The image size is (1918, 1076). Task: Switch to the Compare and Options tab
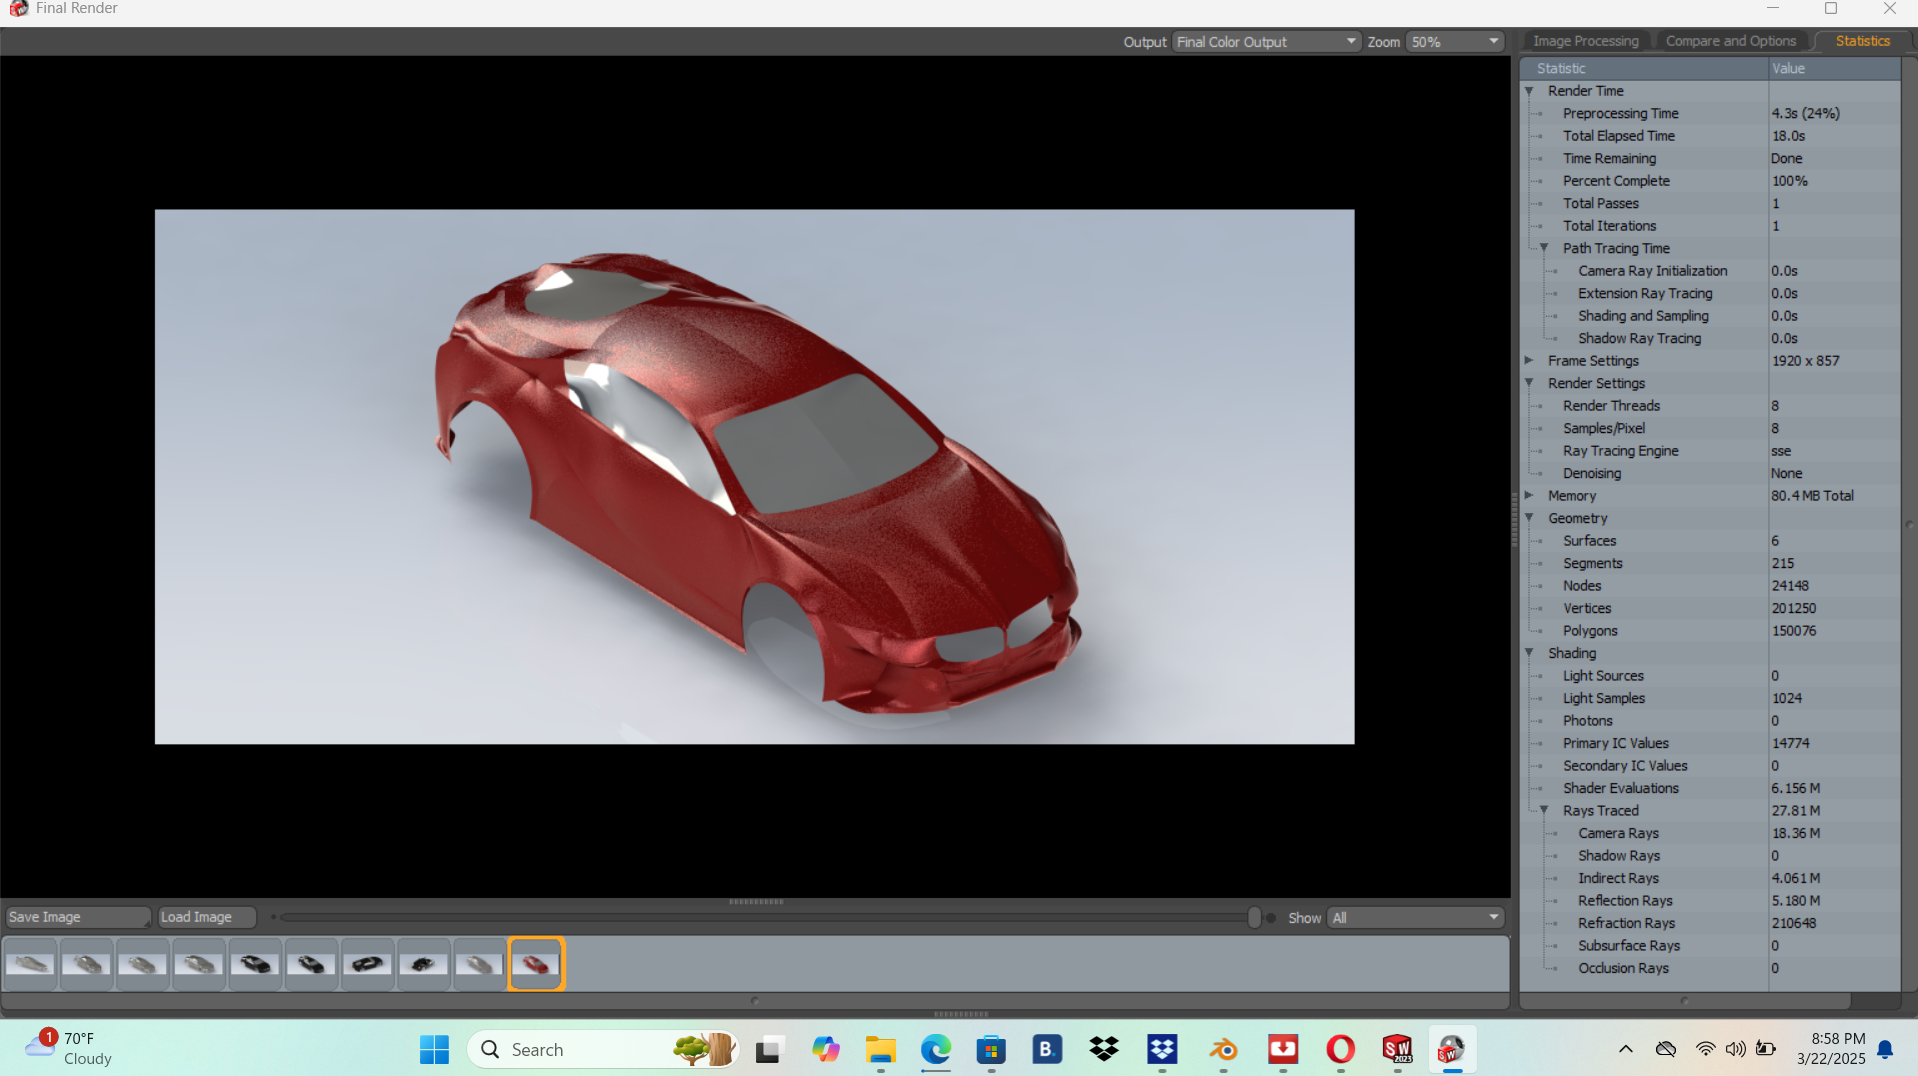(1730, 40)
